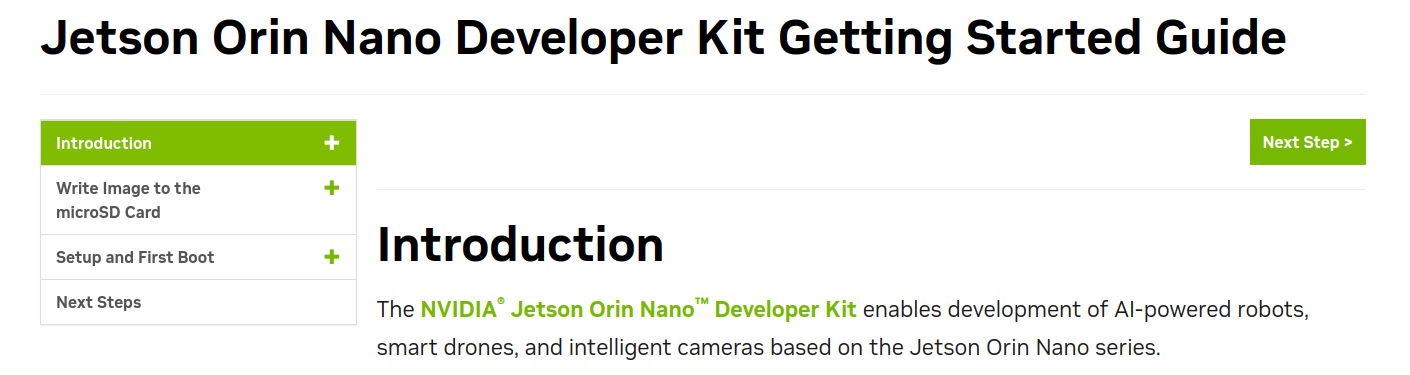Go to Next Steps in the sidebar
Viewport: 1410px width, 375px height.
point(198,302)
